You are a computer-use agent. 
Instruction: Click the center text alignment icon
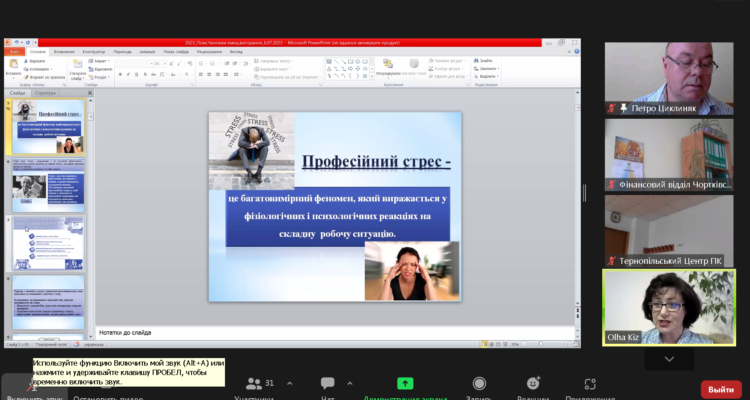209,74
